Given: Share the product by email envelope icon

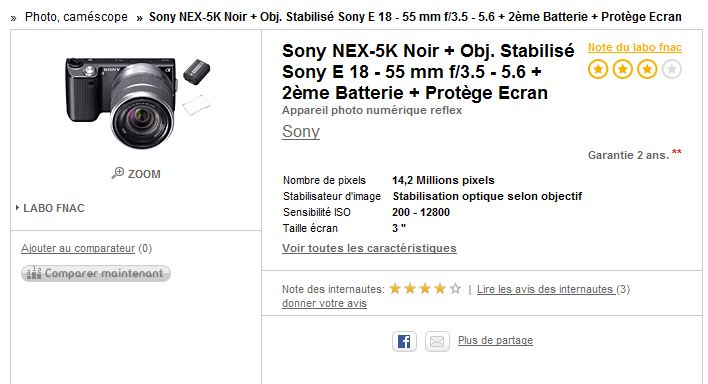Looking at the screenshot, I should [437, 341].
